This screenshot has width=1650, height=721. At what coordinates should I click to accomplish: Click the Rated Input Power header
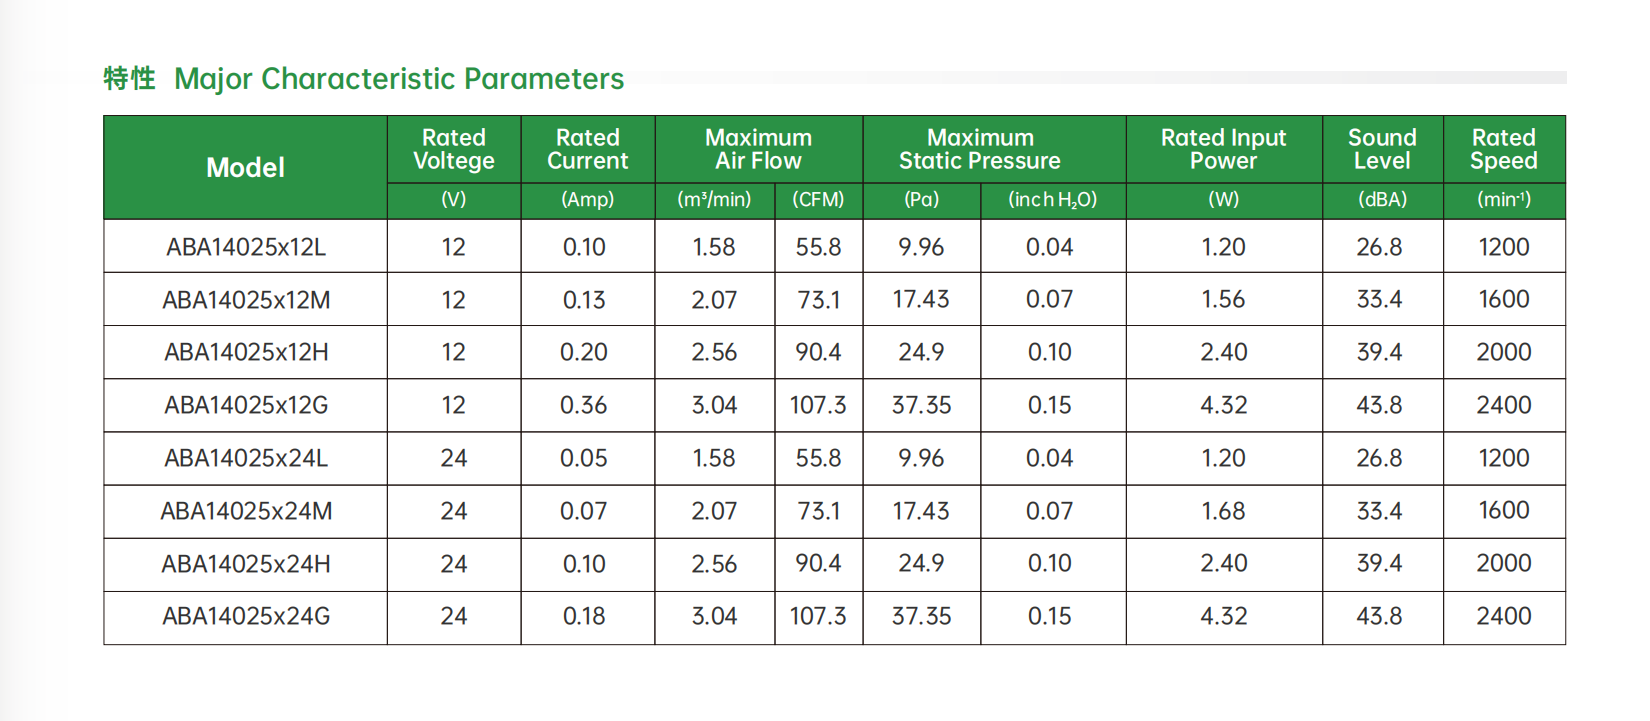coord(1223,149)
